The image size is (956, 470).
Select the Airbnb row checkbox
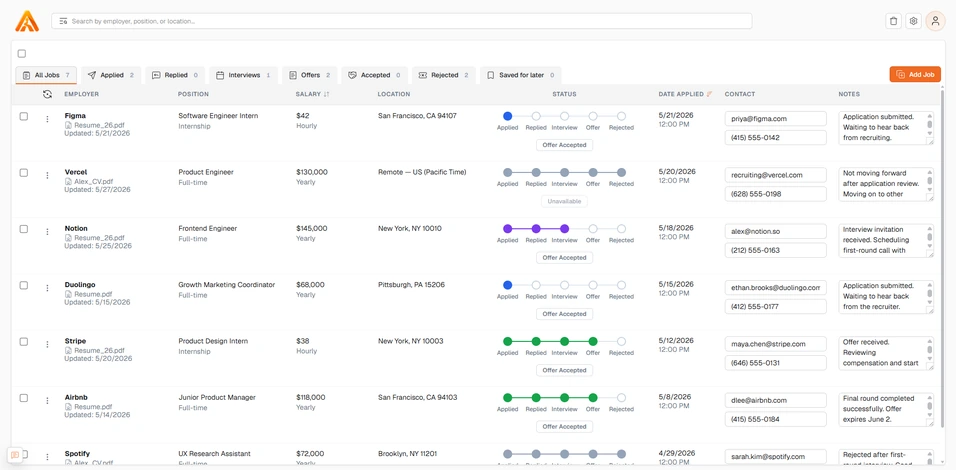[x=24, y=397]
